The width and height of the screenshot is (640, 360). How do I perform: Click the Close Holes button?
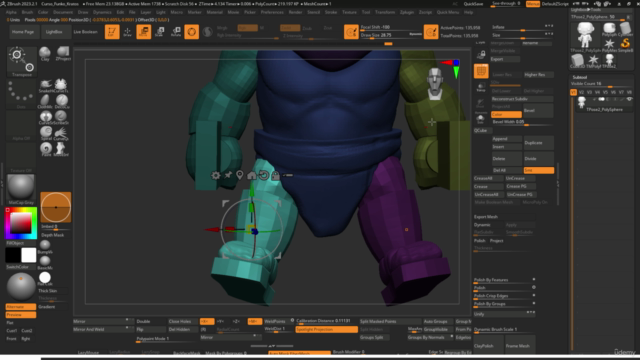click(x=182, y=321)
